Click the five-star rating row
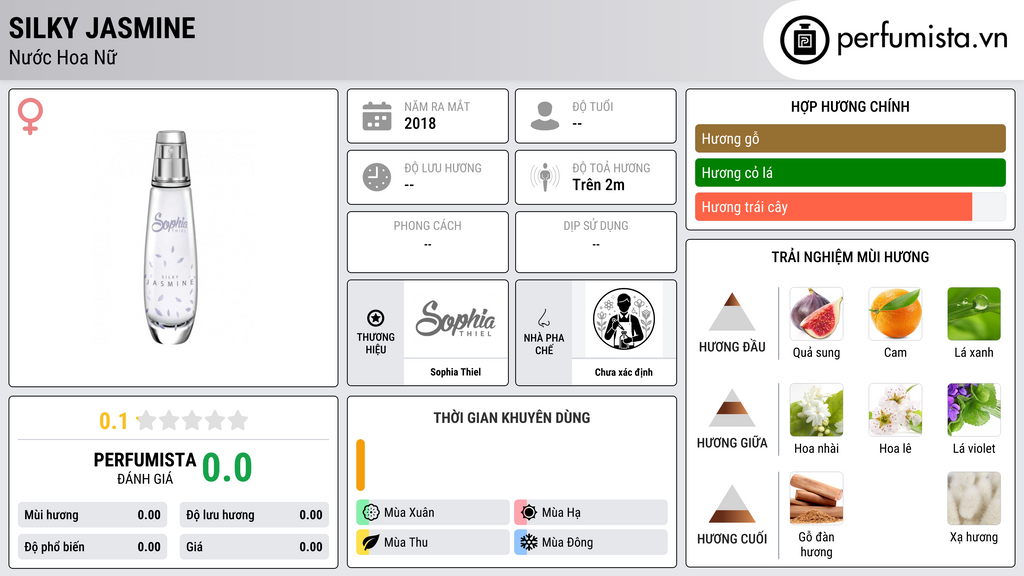Screen dimensions: 1024x576 click(192, 420)
